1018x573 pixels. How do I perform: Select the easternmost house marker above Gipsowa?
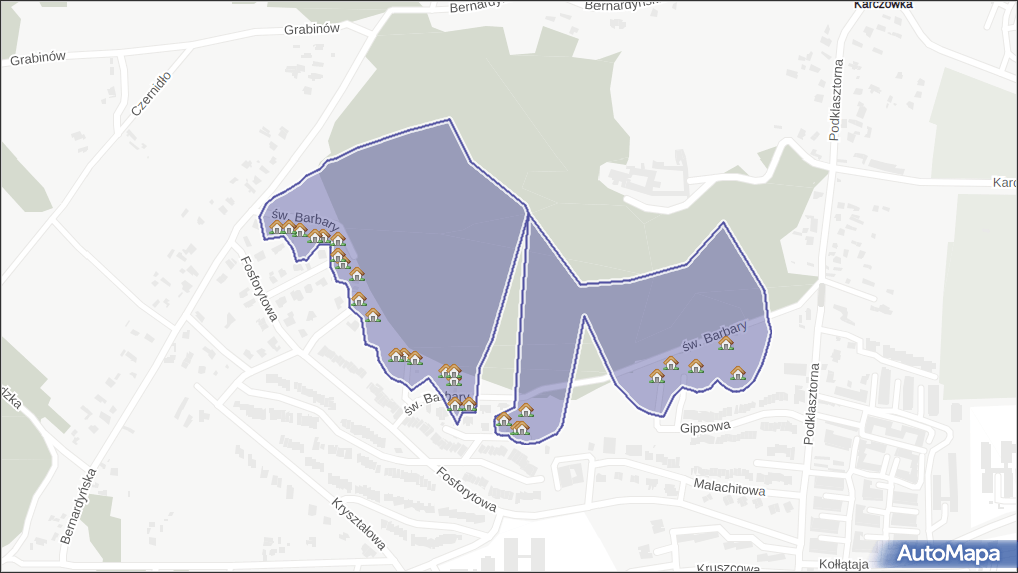coord(738,373)
